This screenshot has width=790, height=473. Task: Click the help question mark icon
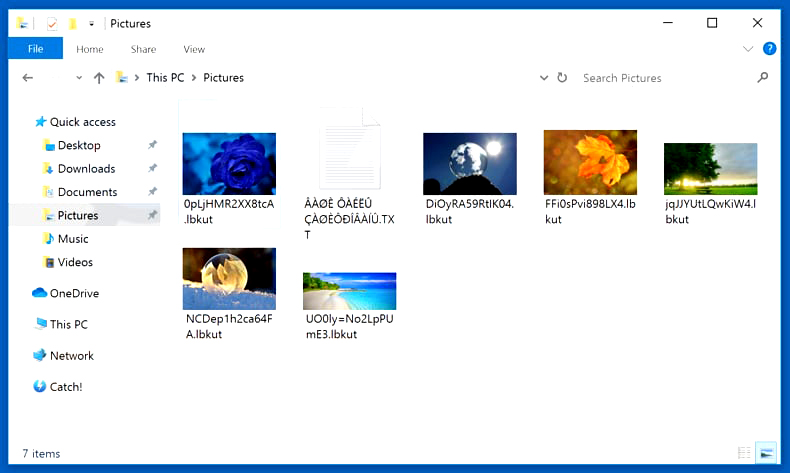(x=769, y=49)
